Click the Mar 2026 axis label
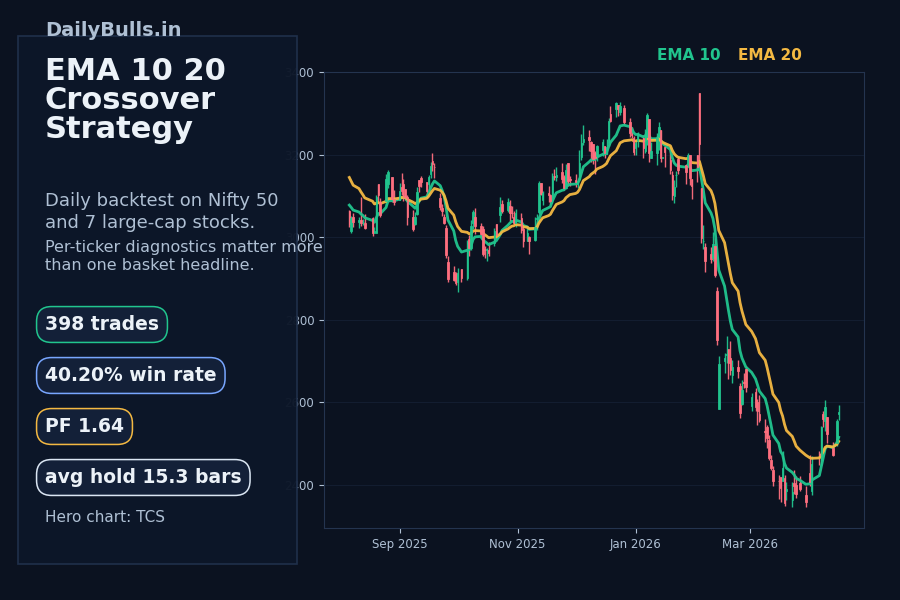The width and height of the screenshot is (900, 600). tap(750, 544)
